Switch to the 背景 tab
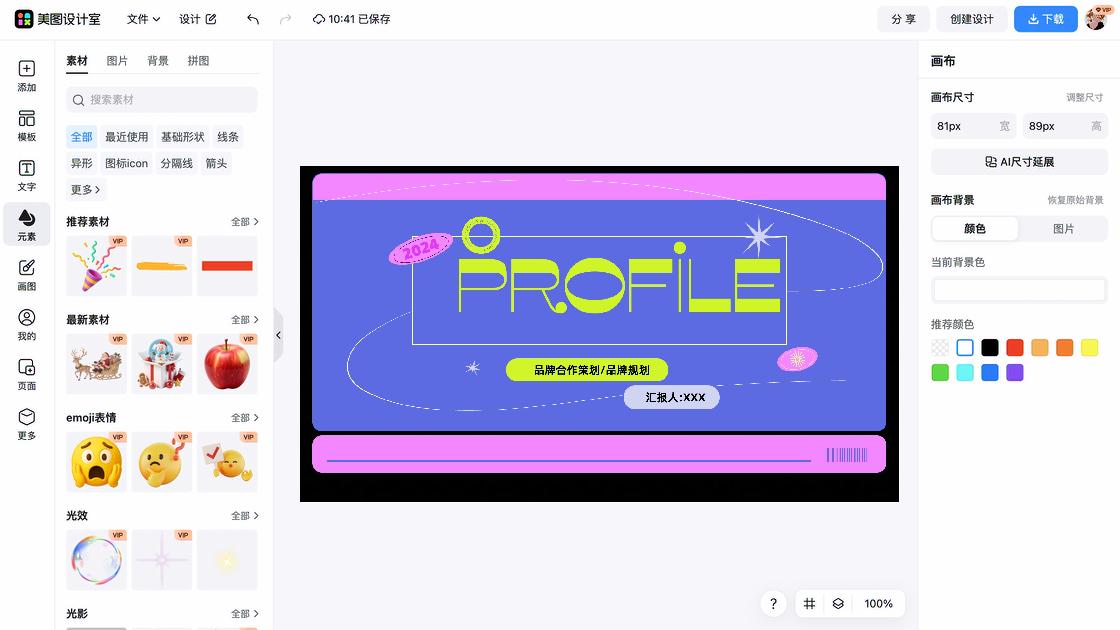 tap(158, 61)
